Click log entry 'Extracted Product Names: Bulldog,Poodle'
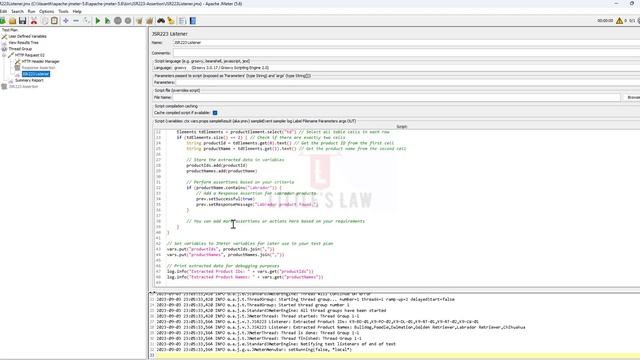The image size is (640, 360). point(341,327)
